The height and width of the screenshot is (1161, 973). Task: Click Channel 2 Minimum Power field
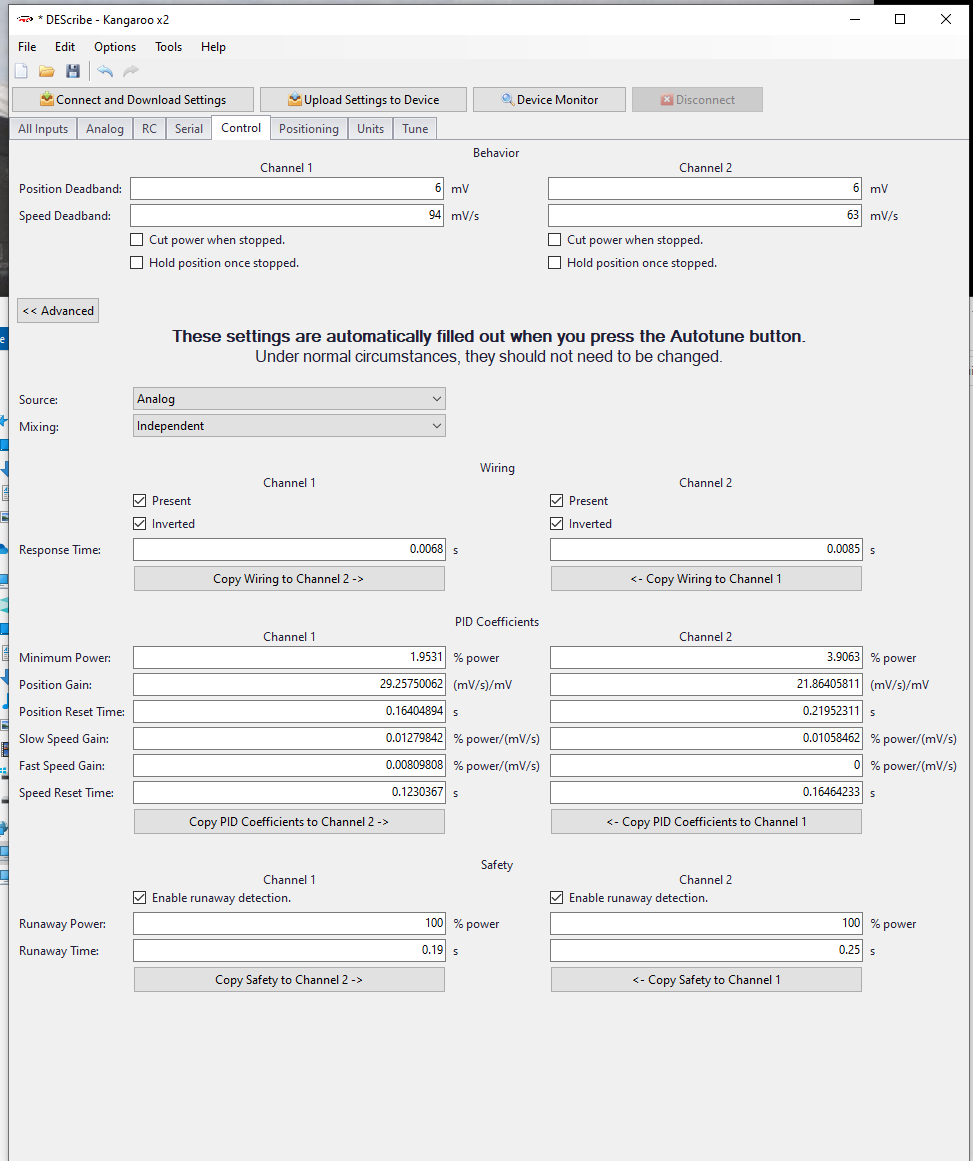pos(706,658)
